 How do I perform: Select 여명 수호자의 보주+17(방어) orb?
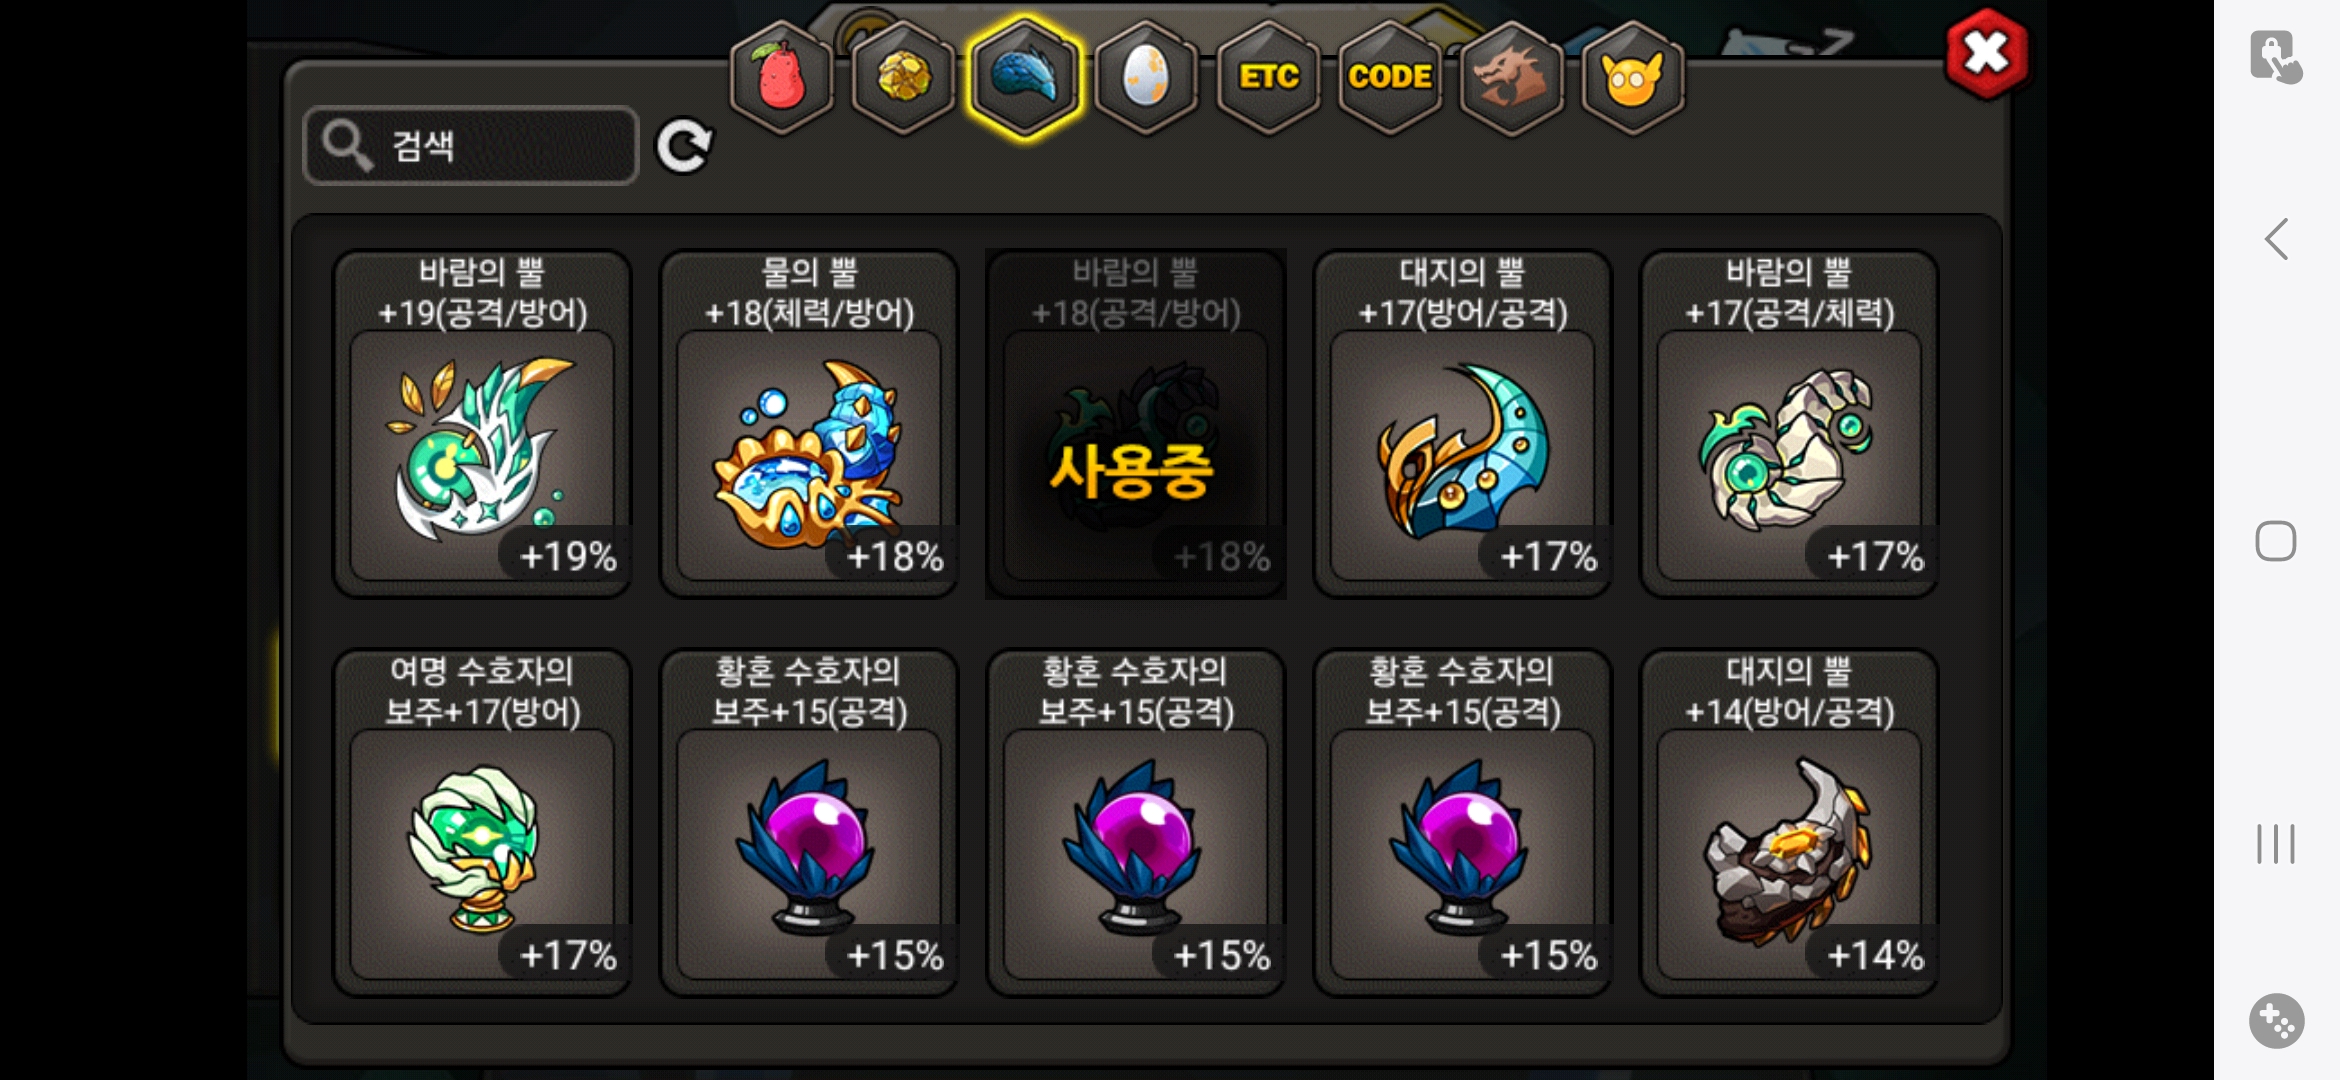click(x=482, y=822)
